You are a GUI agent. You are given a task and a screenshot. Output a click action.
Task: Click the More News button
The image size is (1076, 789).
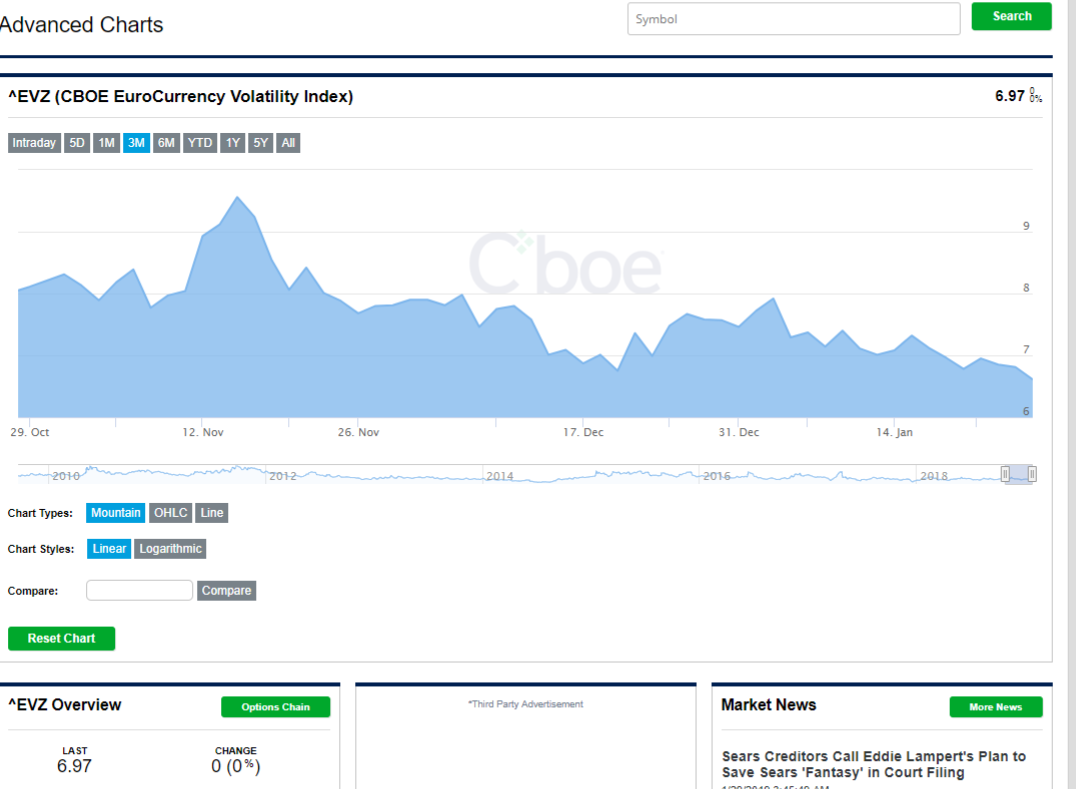(x=996, y=707)
